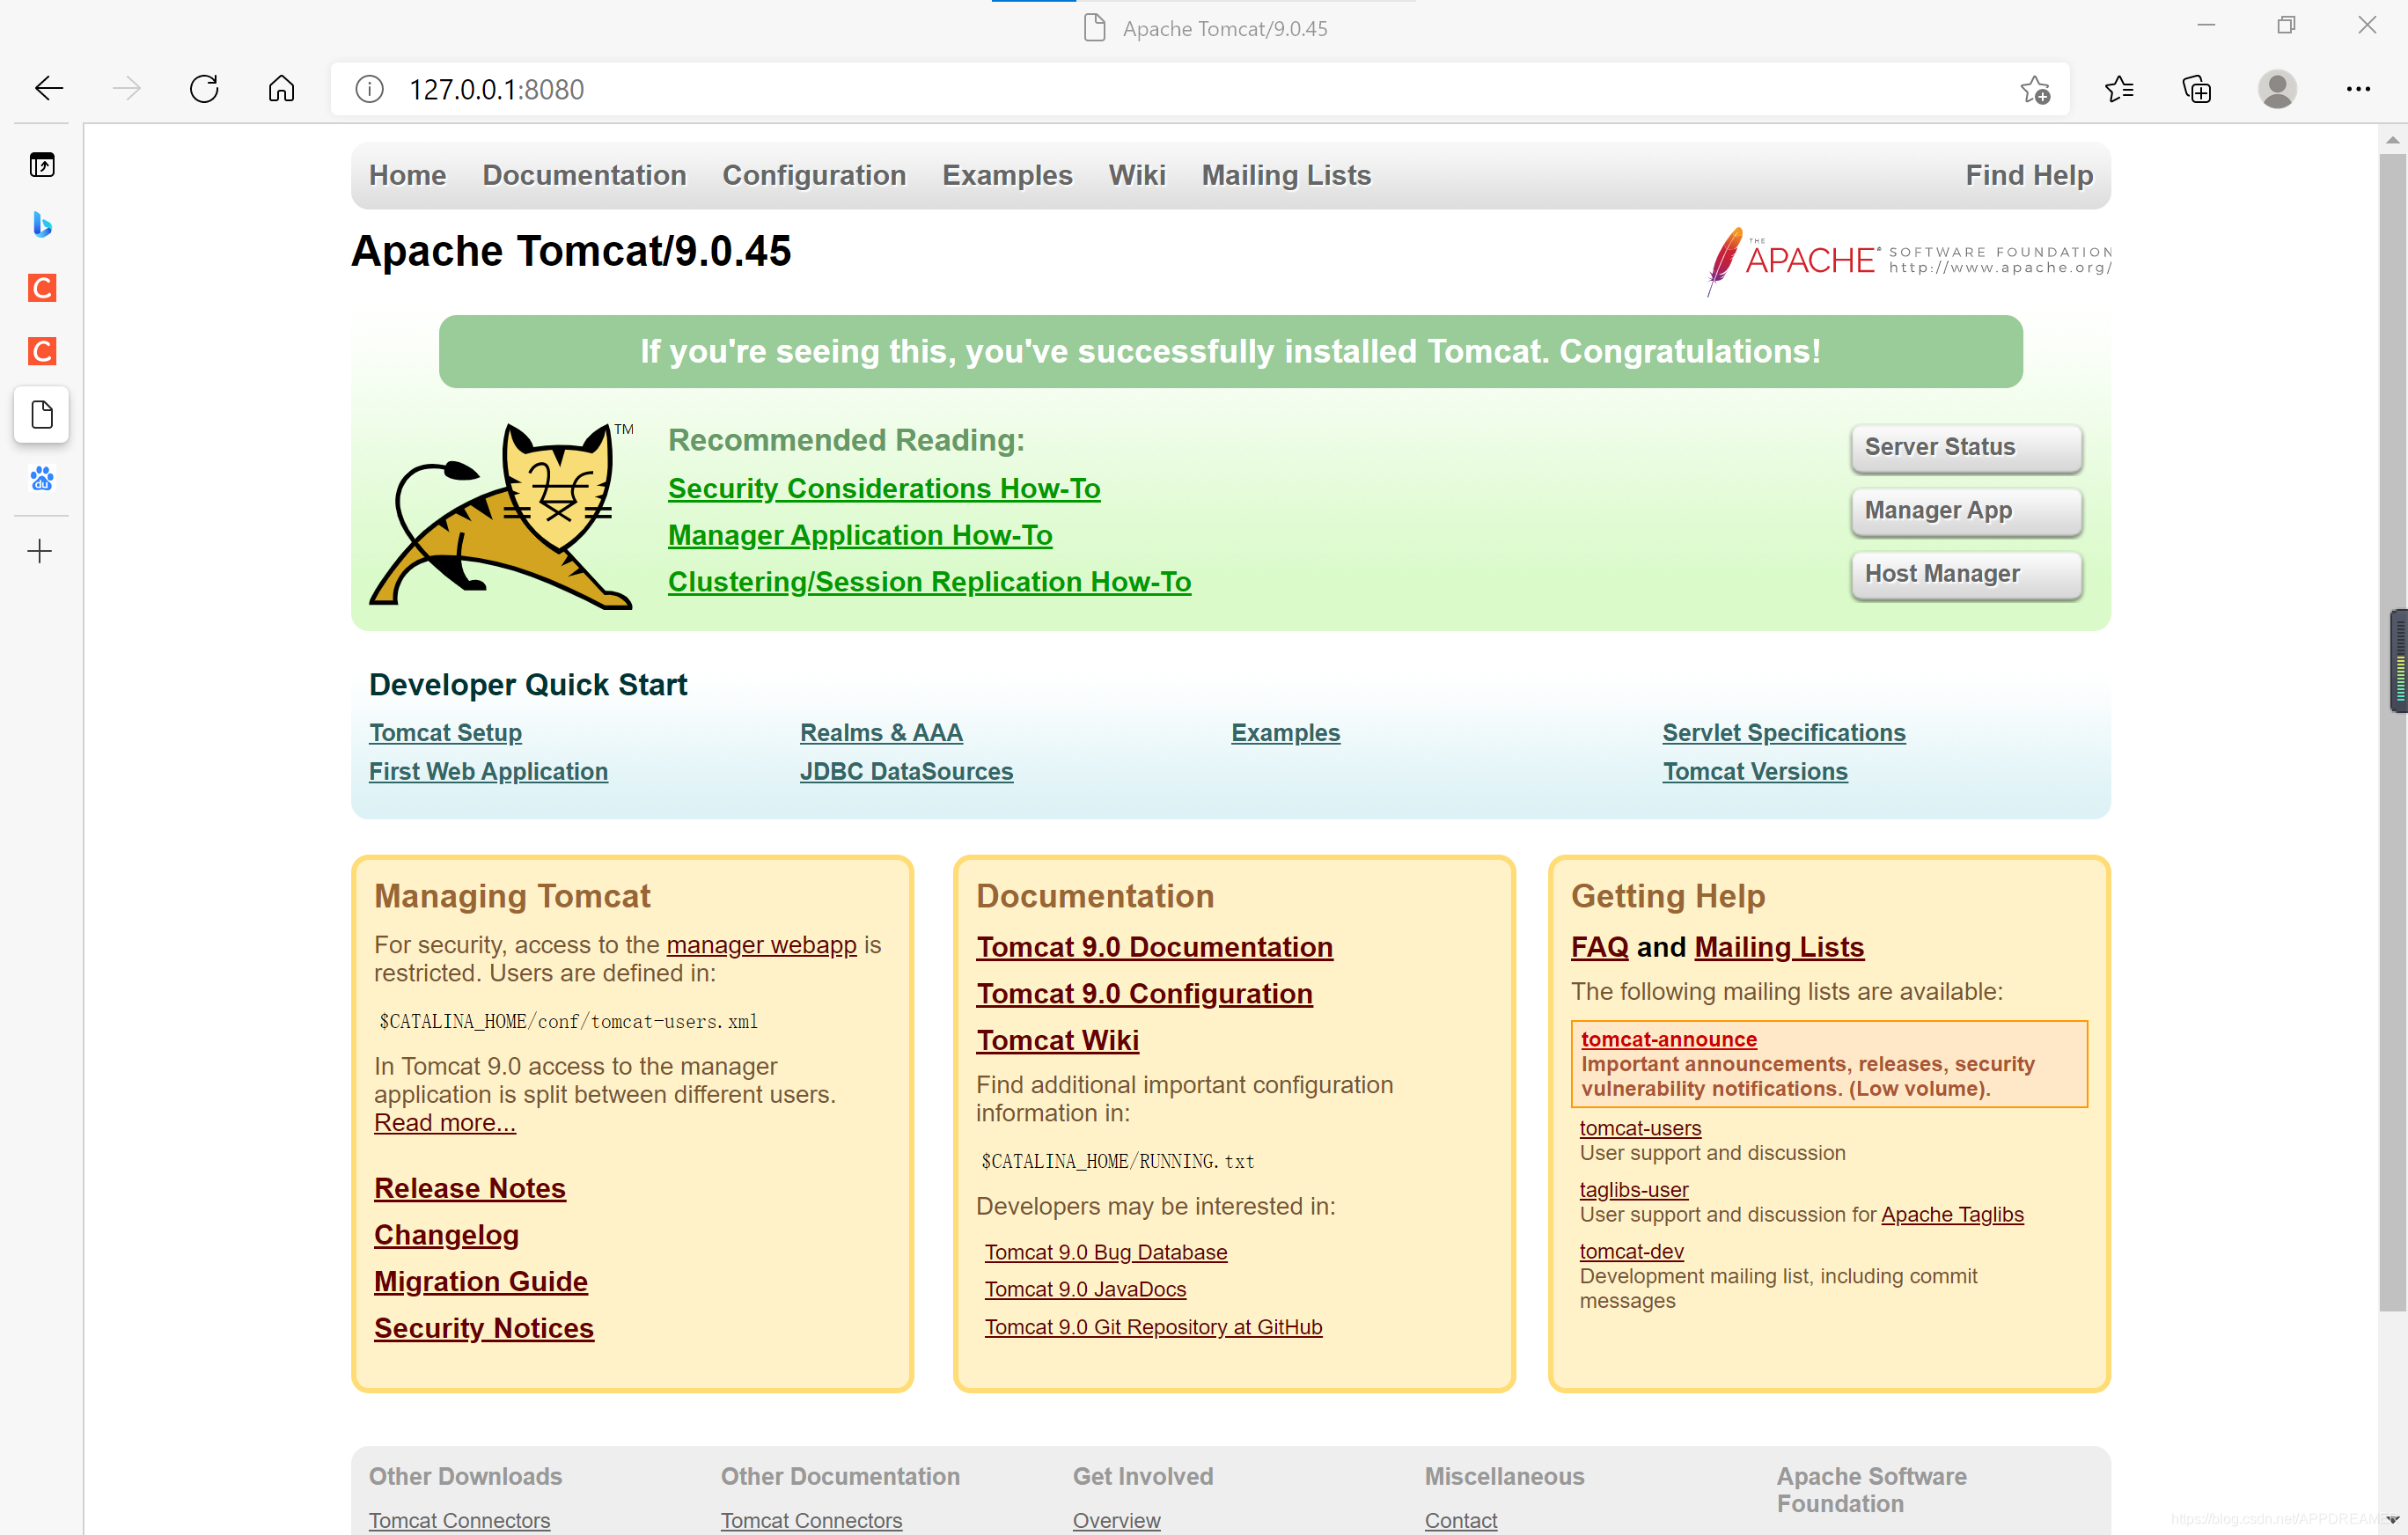Open Security Considerations How-To link
The width and height of the screenshot is (2408, 1535).
884,488
